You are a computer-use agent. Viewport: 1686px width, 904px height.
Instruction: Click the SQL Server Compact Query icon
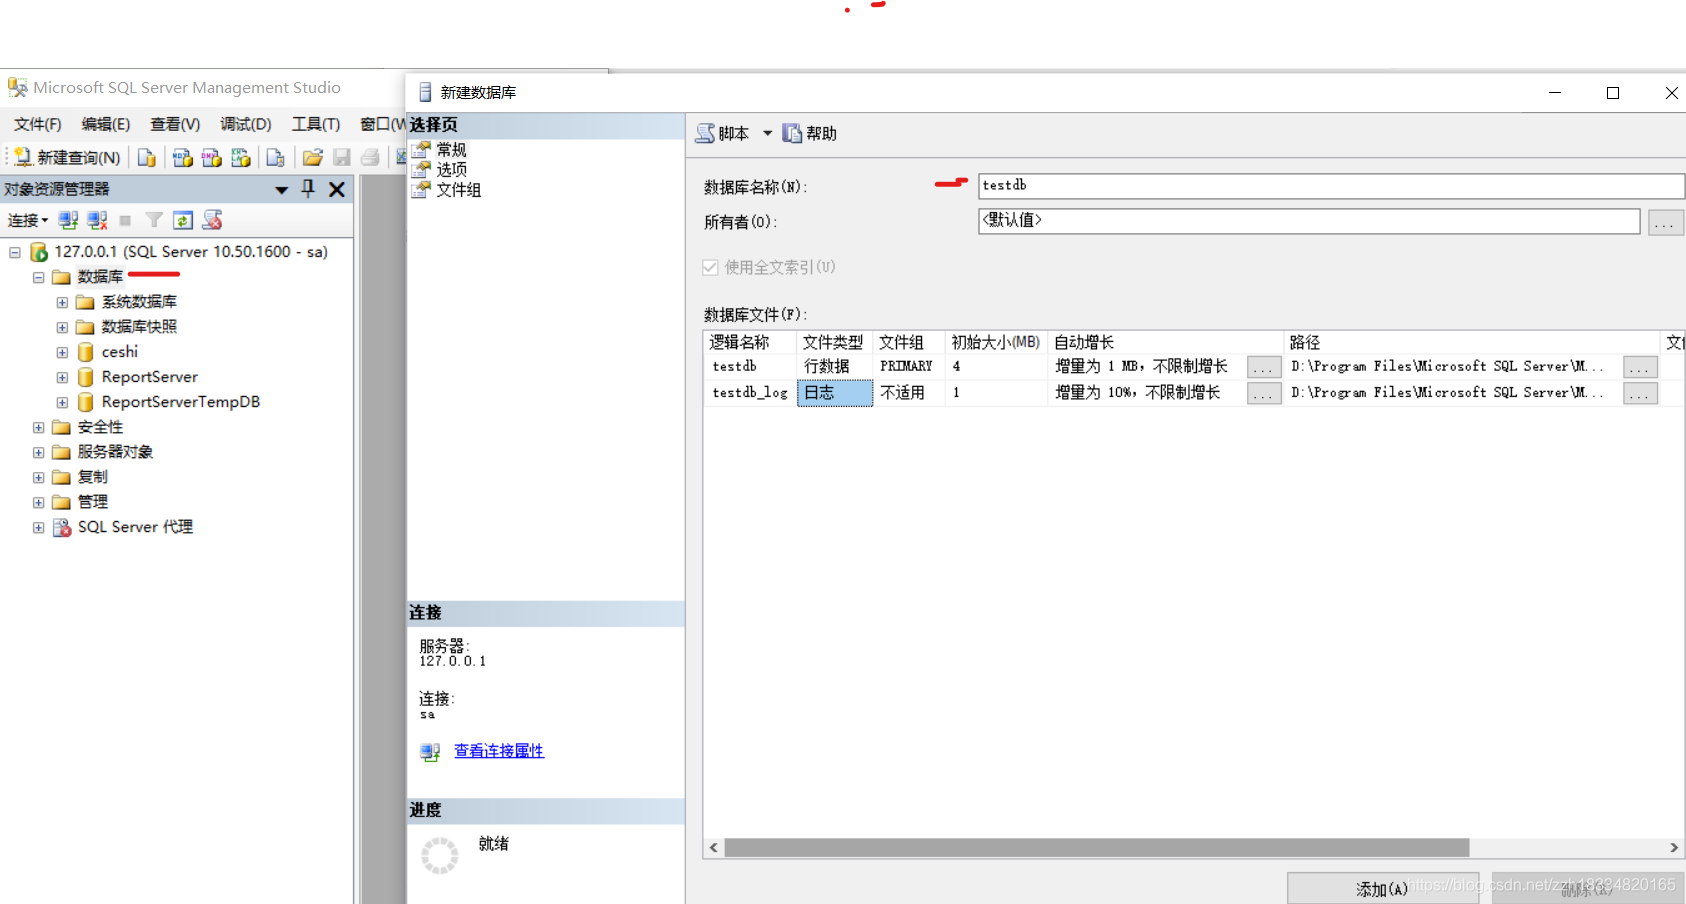pyautogui.click(x=276, y=157)
